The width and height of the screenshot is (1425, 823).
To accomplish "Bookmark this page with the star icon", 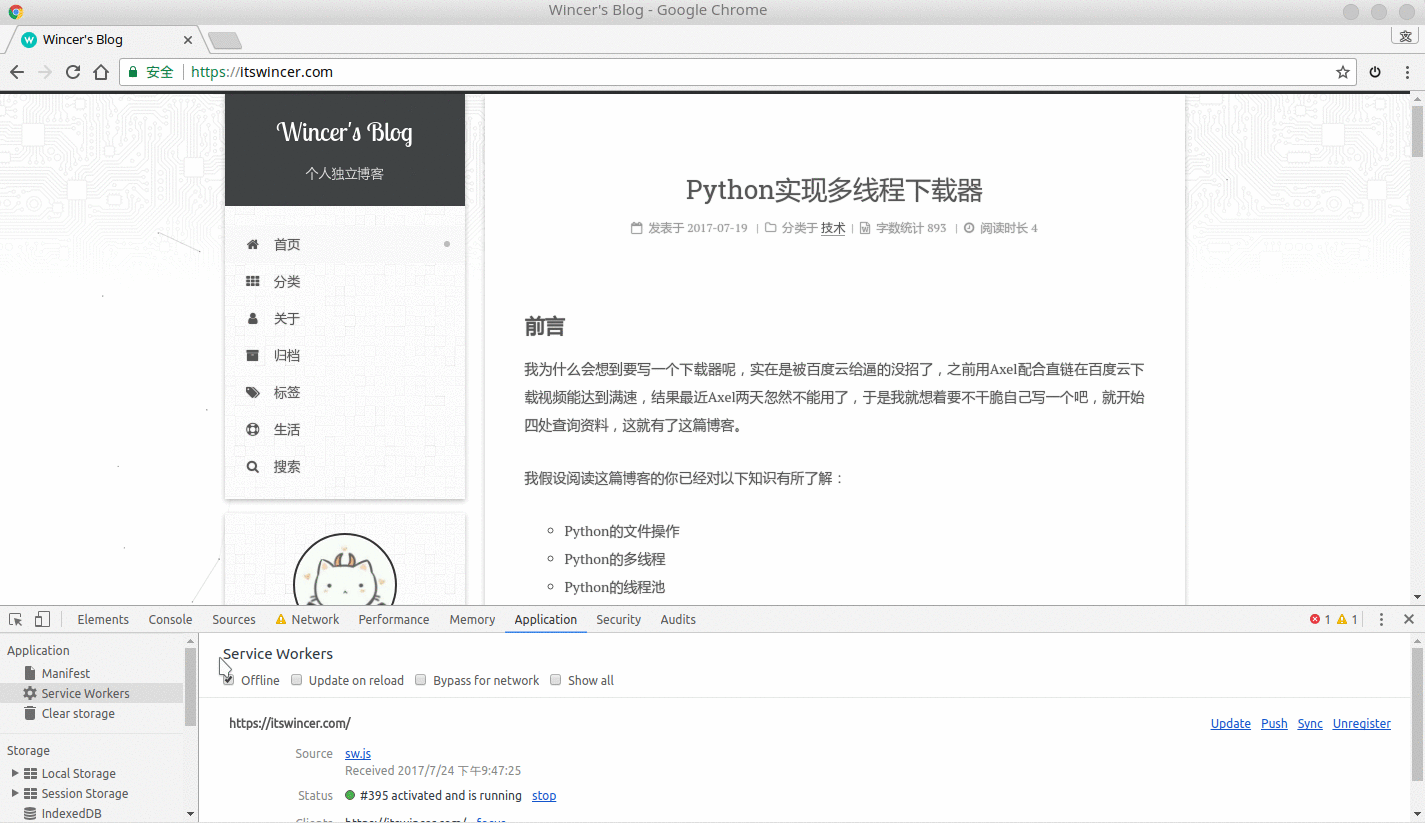I will [x=1343, y=72].
